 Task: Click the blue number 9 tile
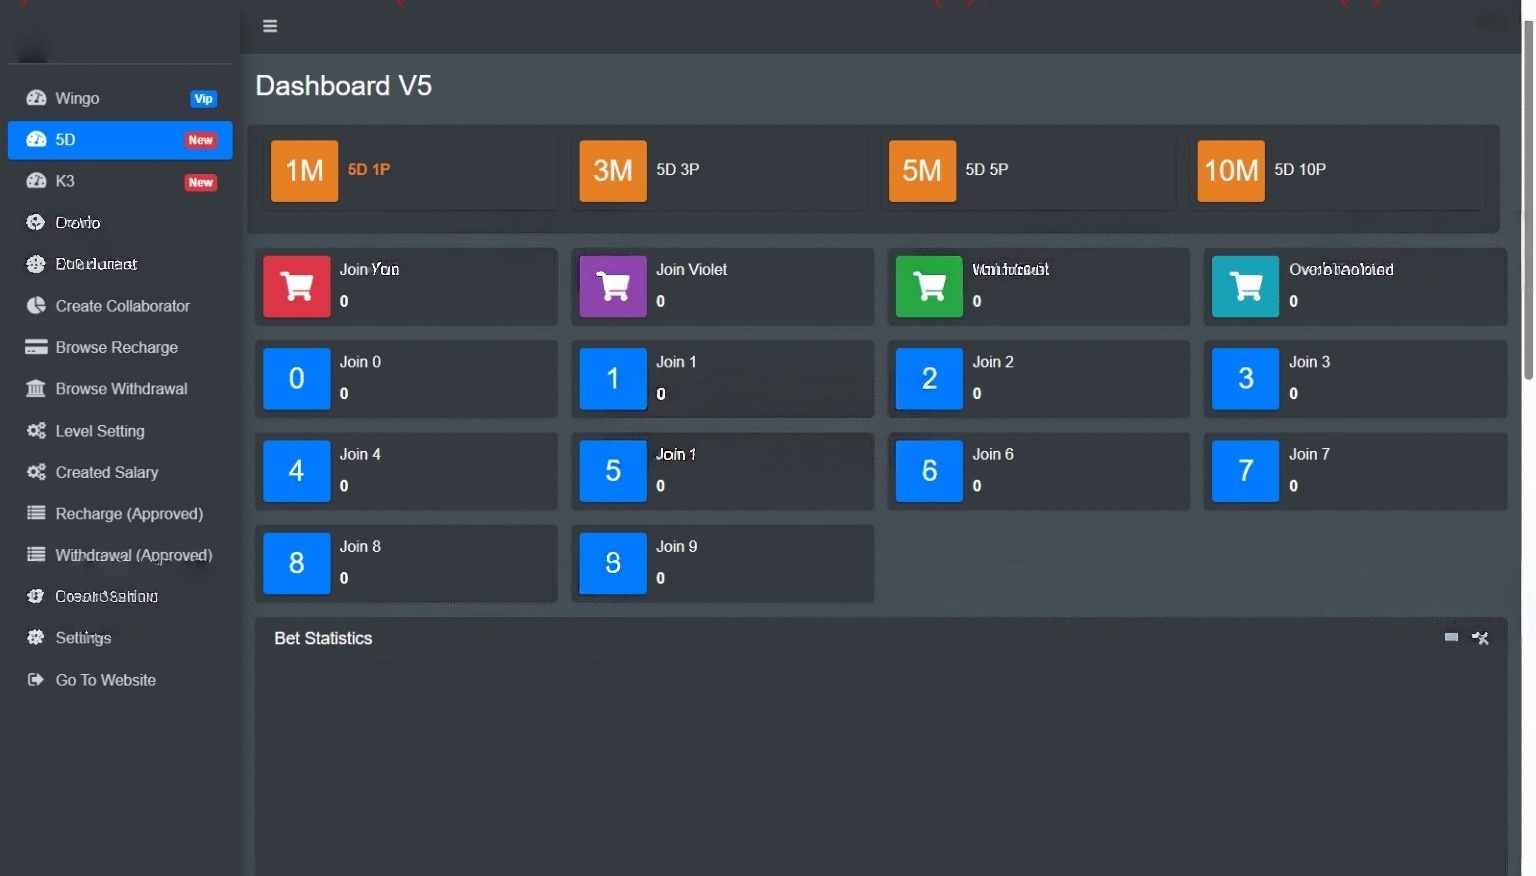[x=613, y=563]
